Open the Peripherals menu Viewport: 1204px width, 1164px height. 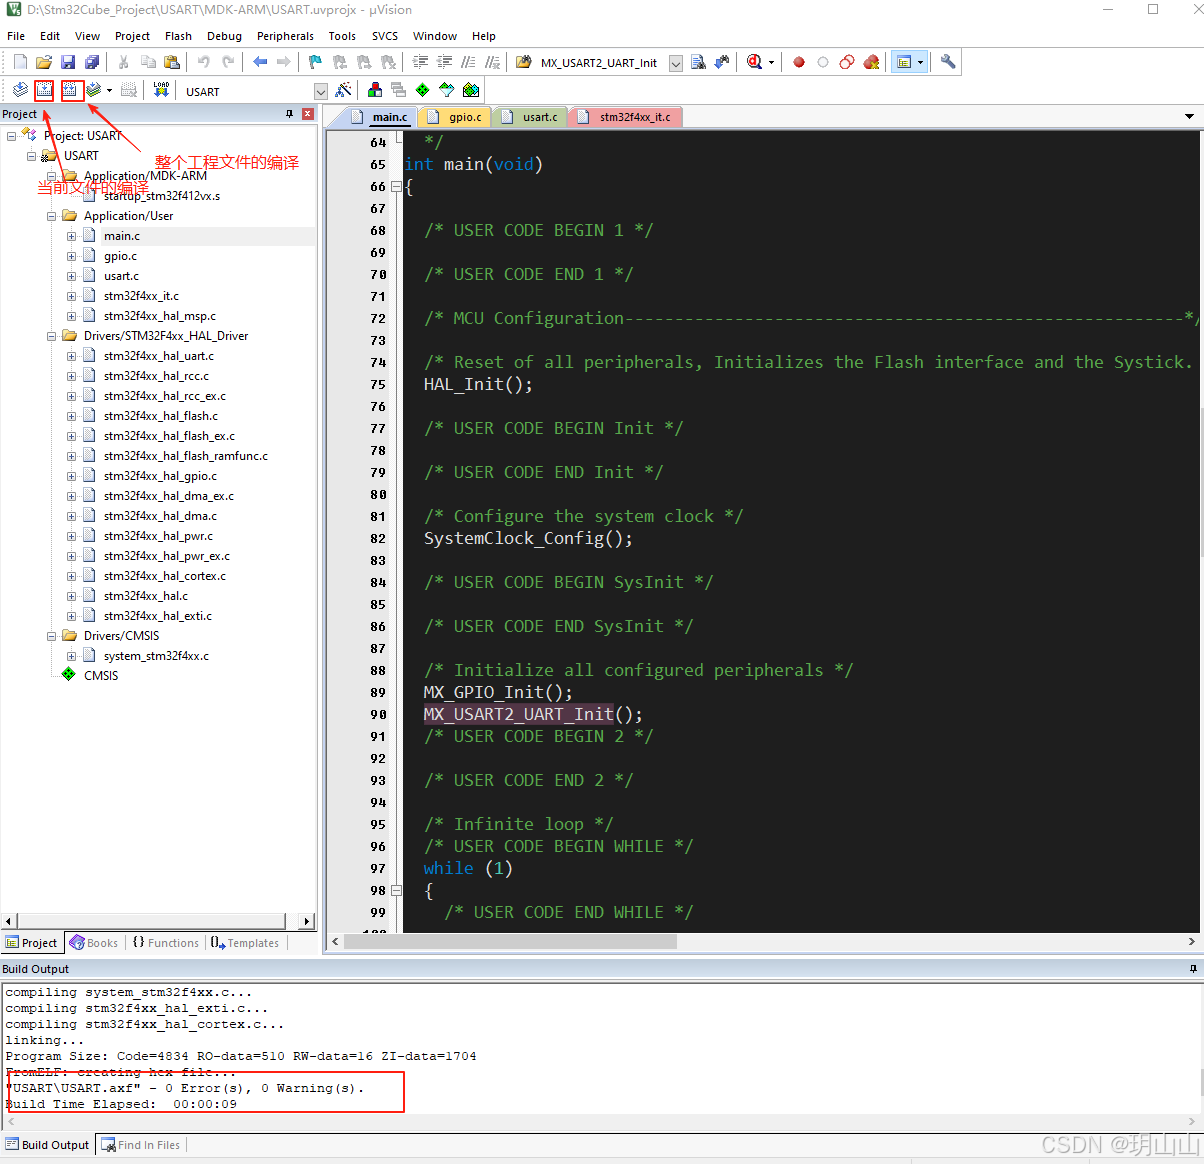(285, 36)
